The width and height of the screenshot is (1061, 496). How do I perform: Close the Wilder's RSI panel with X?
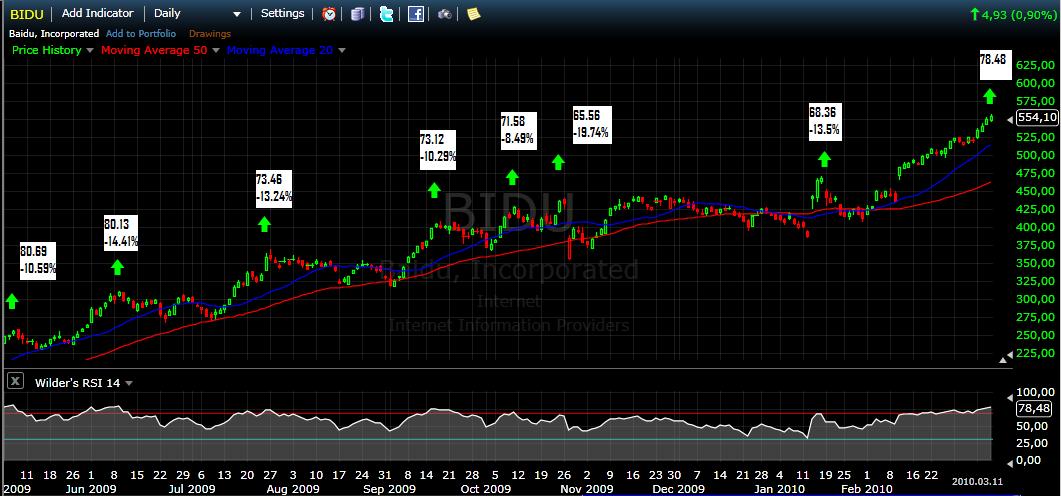[15, 381]
